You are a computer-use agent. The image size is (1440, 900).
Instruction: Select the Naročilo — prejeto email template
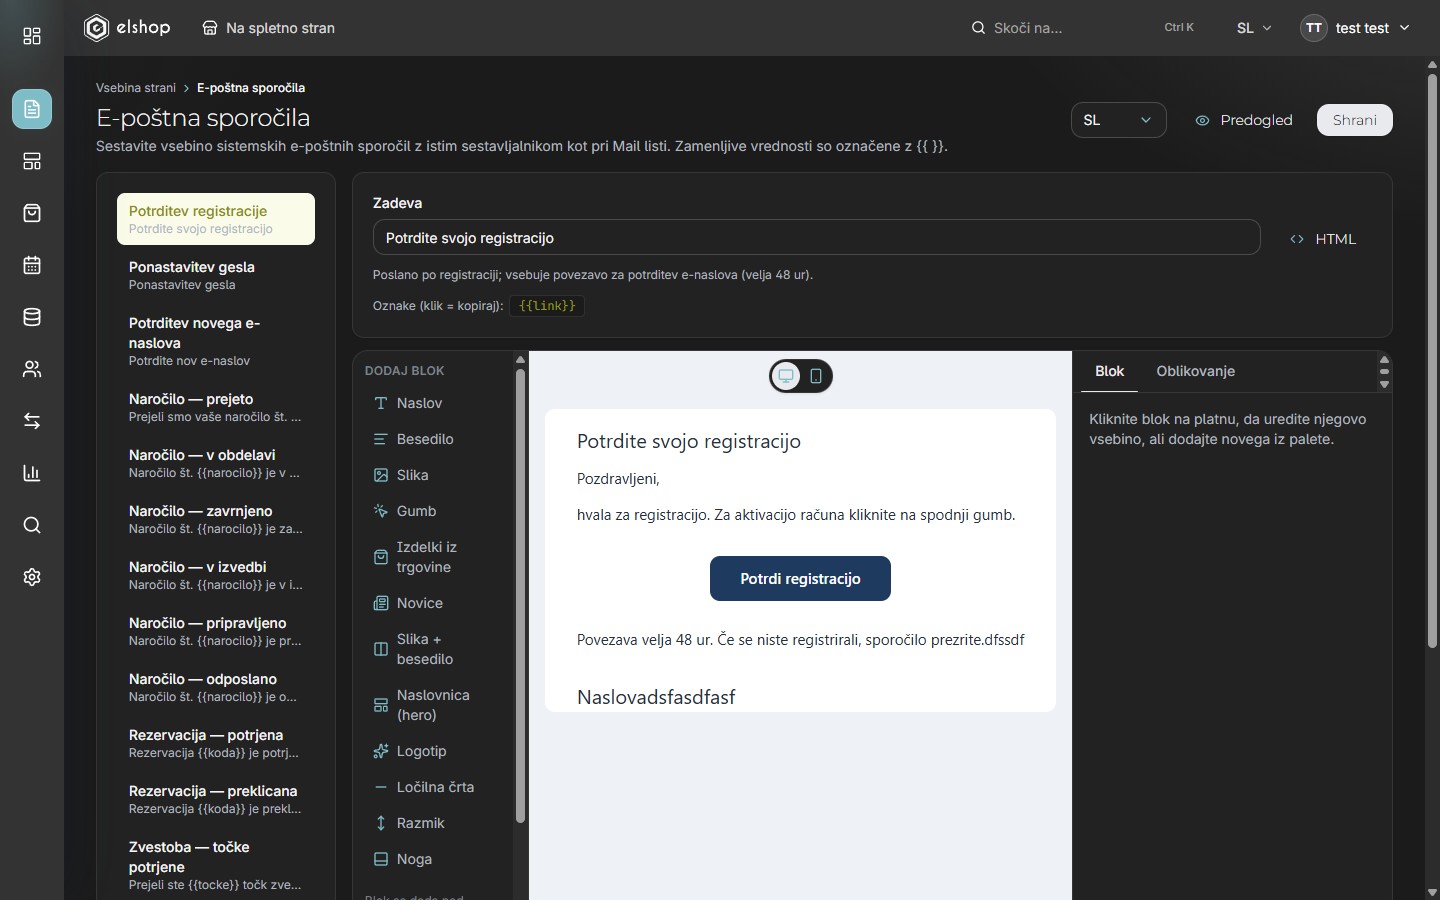(x=216, y=407)
